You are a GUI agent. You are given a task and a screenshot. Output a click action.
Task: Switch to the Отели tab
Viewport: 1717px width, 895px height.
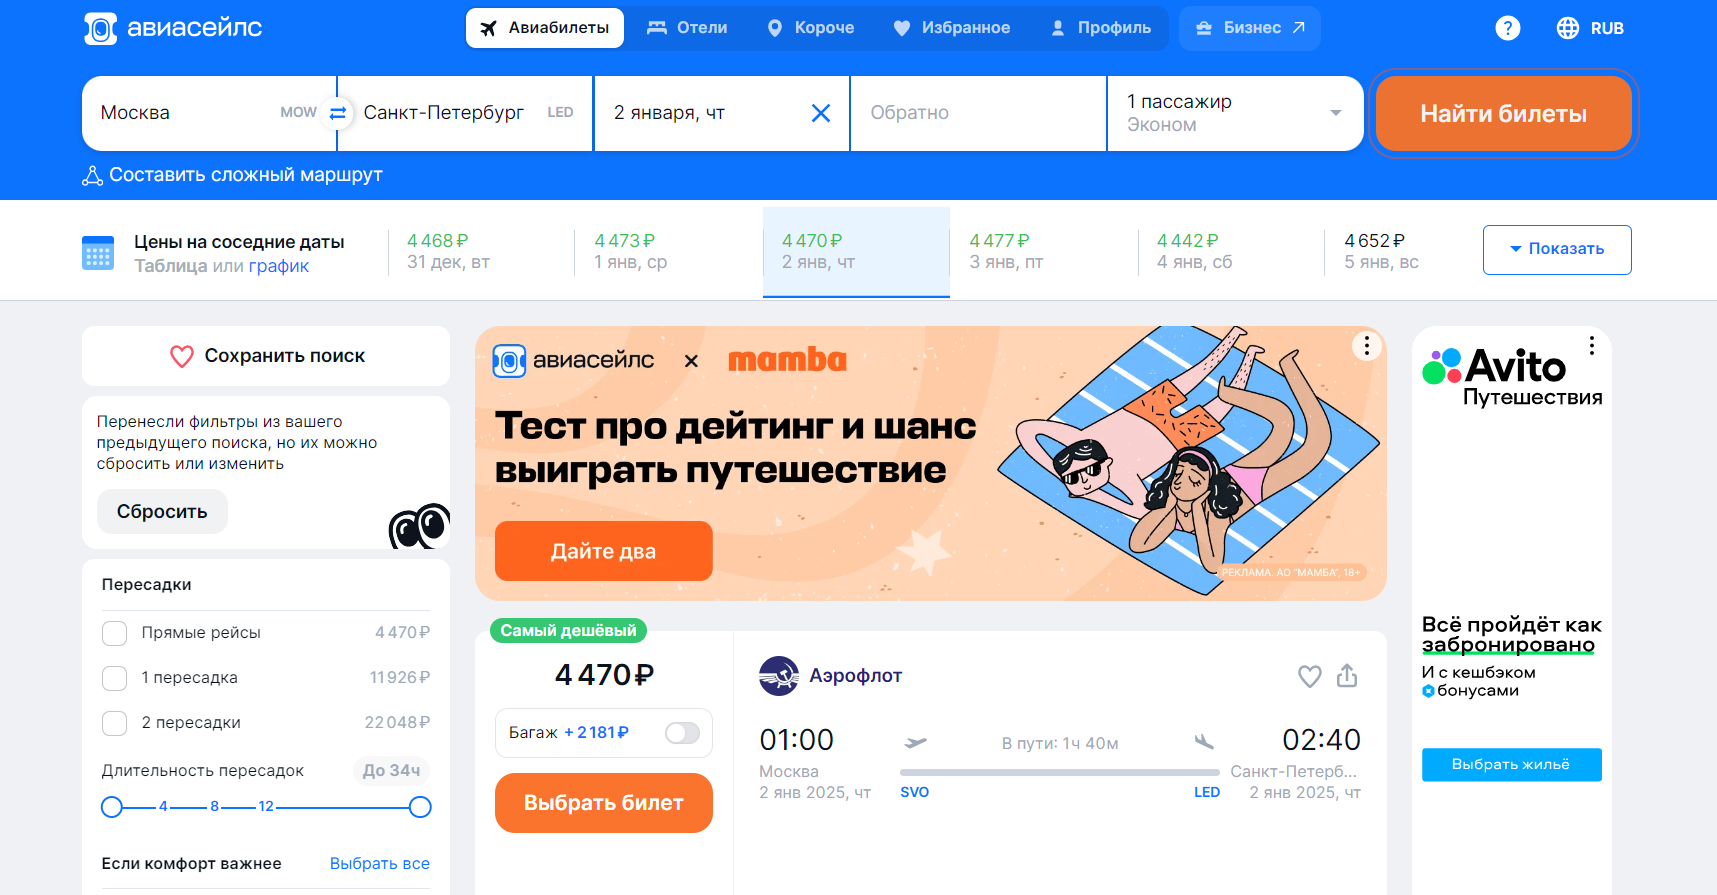pos(687,28)
